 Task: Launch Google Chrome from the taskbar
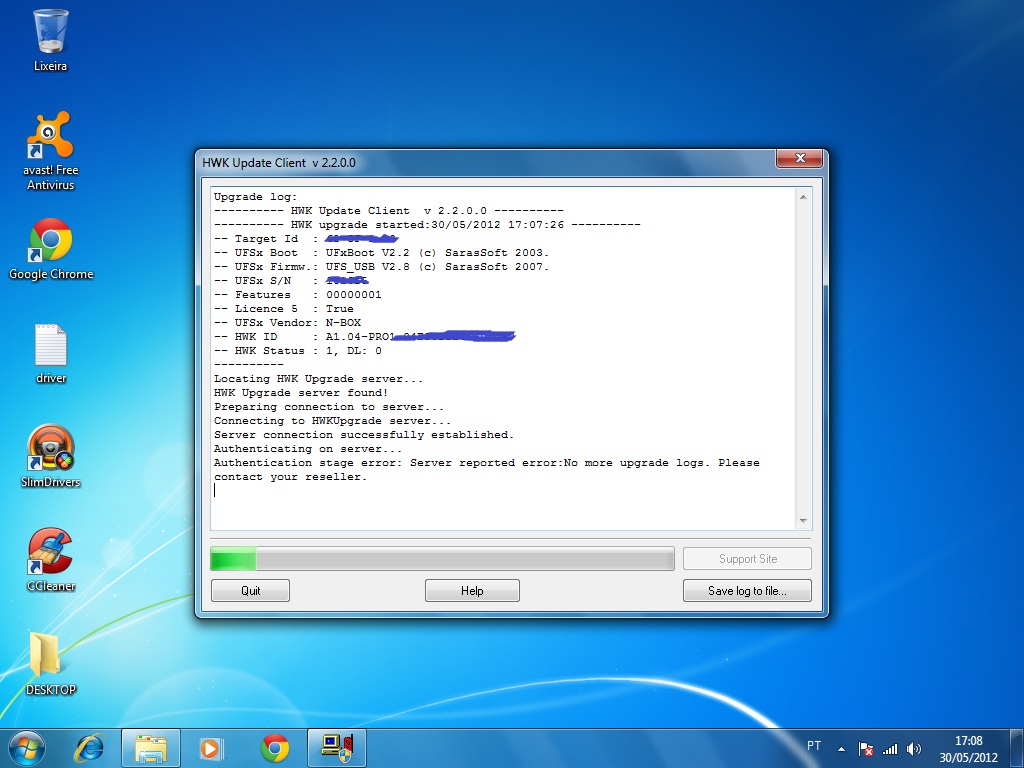(x=275, y=748)
